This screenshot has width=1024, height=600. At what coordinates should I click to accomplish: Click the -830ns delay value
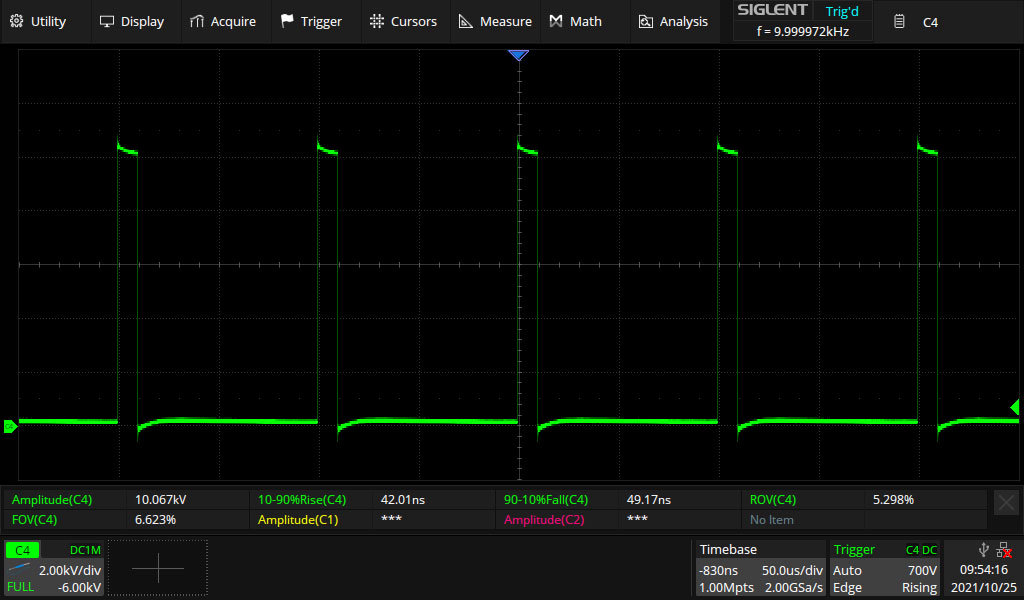[x=718, y=570]
